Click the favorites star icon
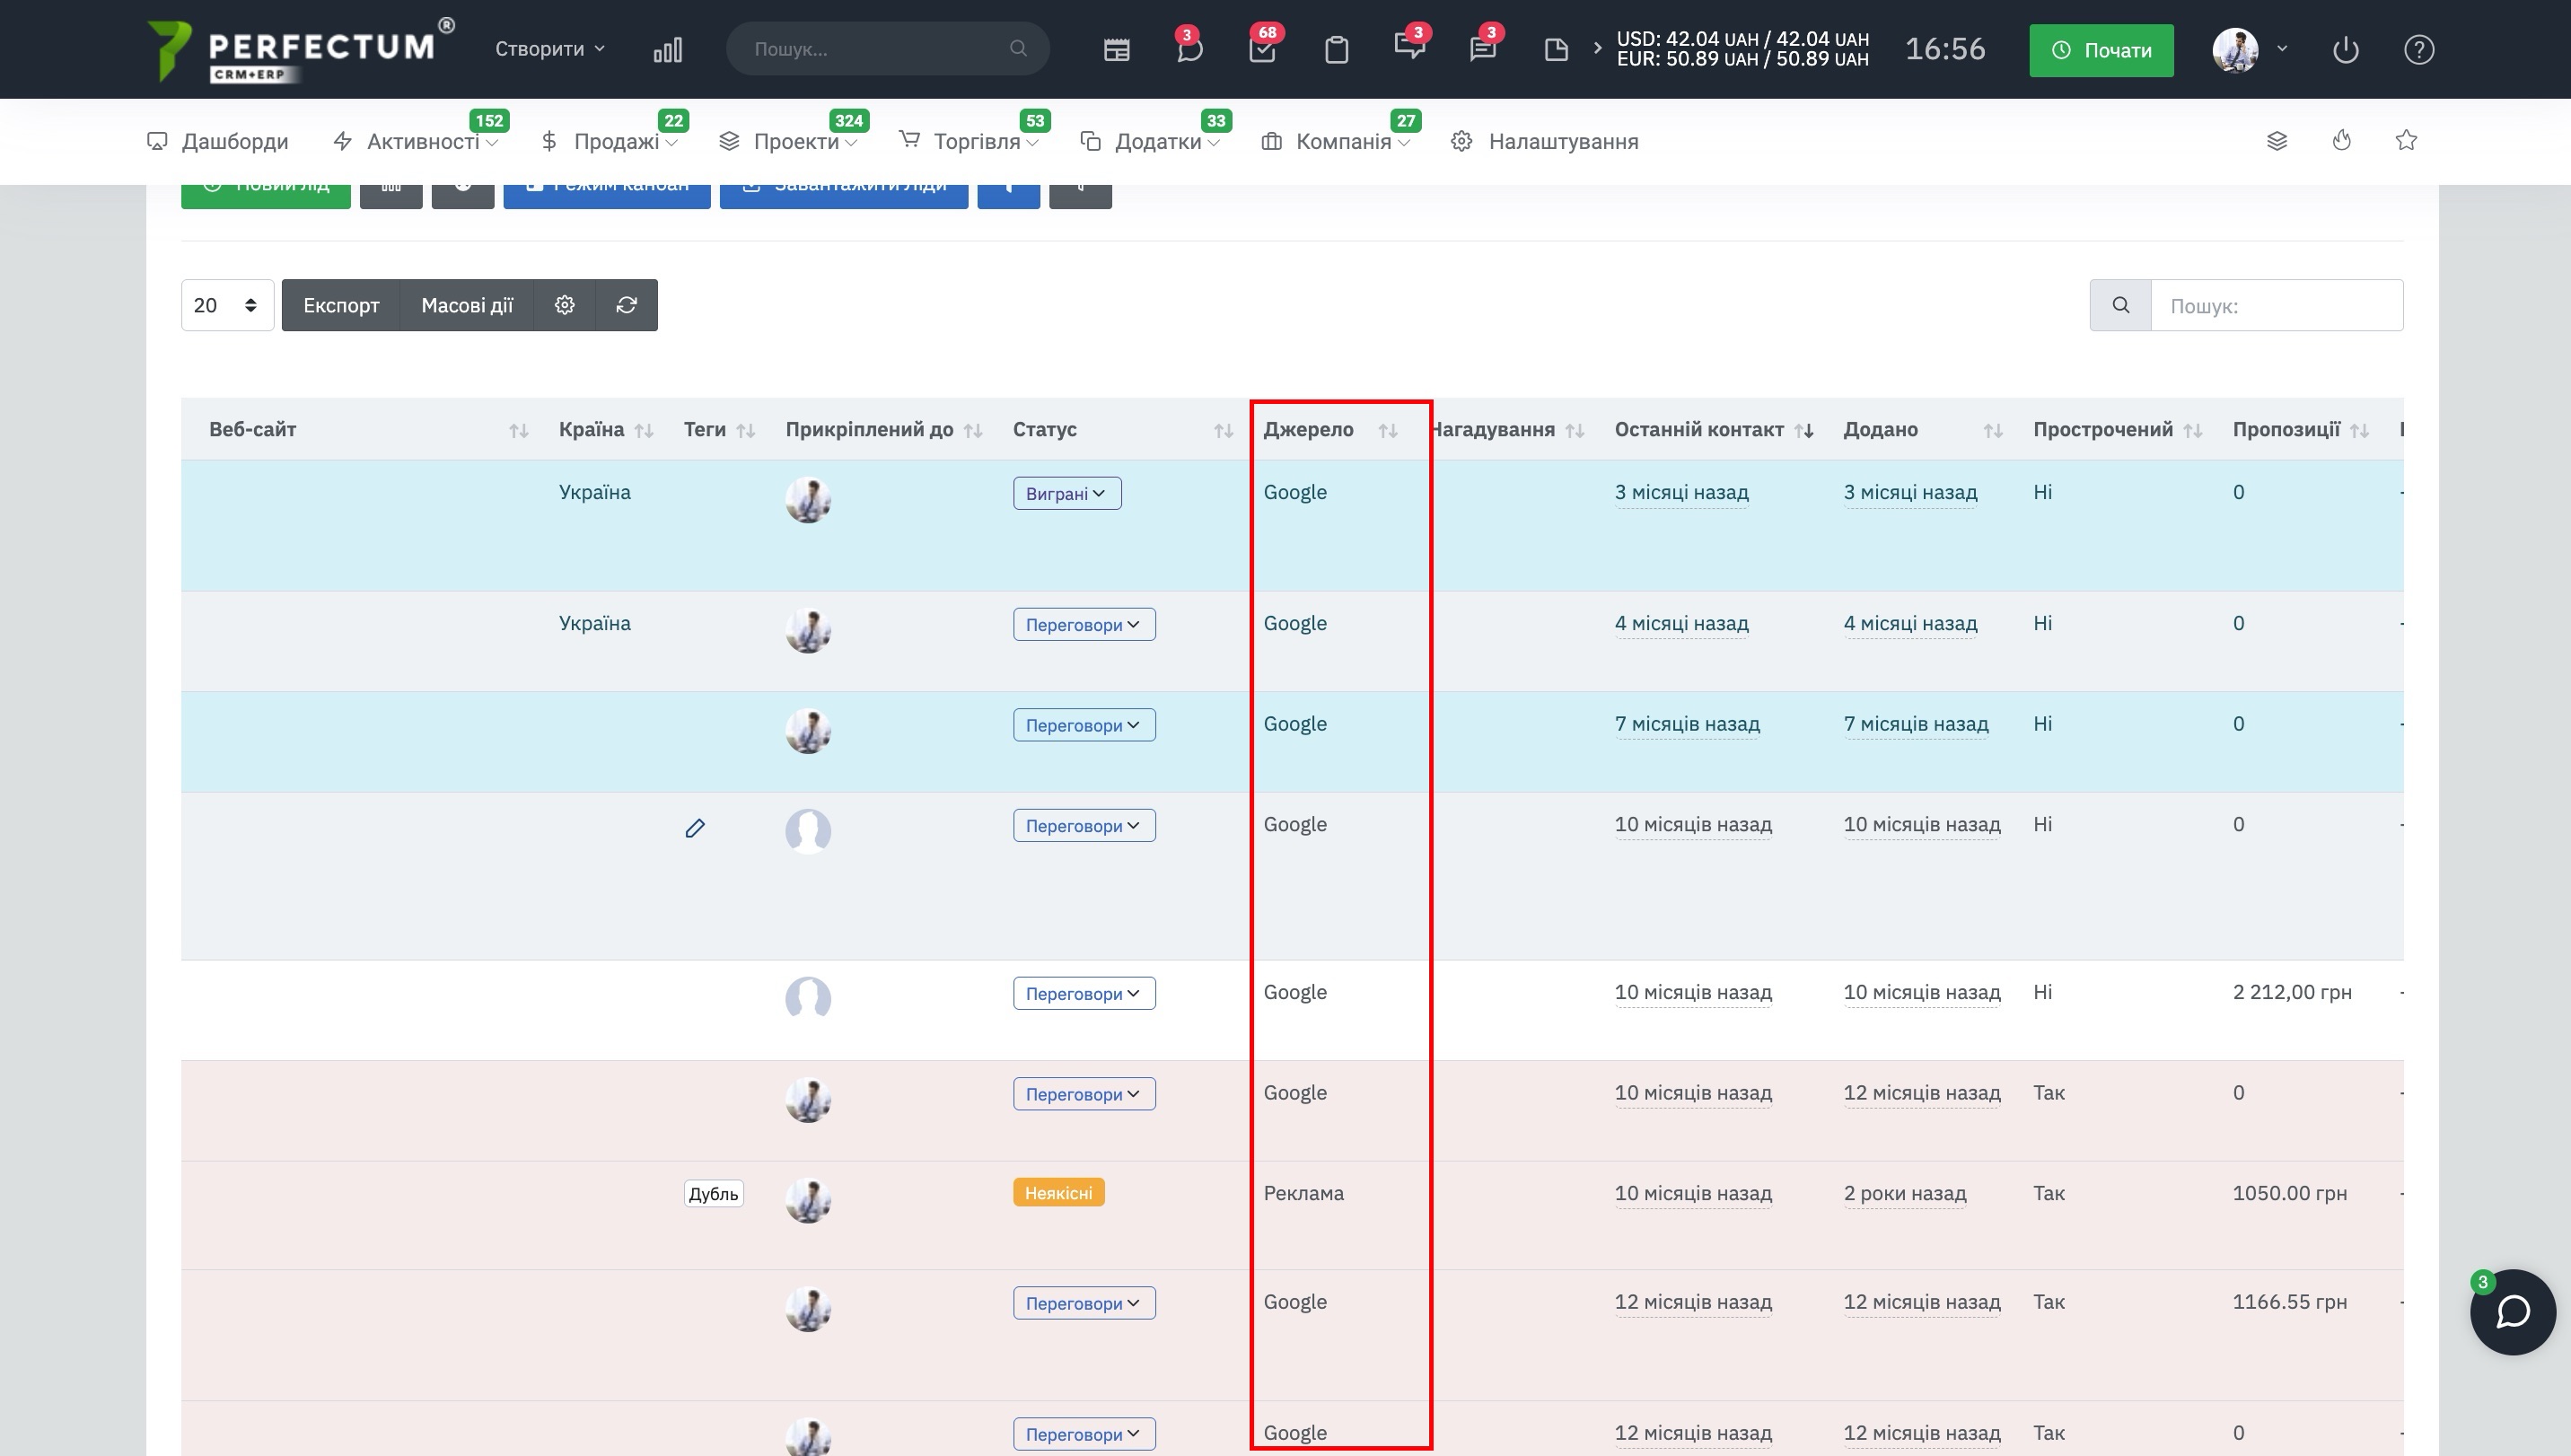This screenshot has width=2571, height=1456. point(2406,141)
